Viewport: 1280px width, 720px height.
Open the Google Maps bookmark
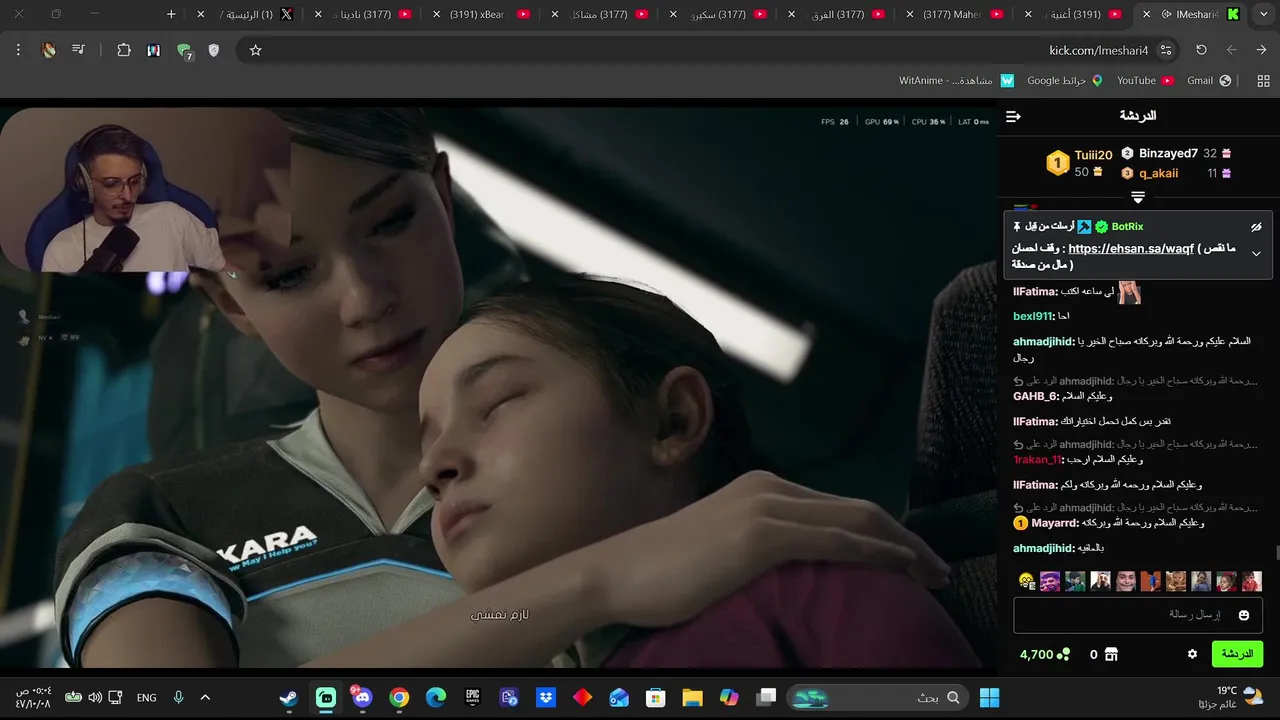coord(1065,80)
